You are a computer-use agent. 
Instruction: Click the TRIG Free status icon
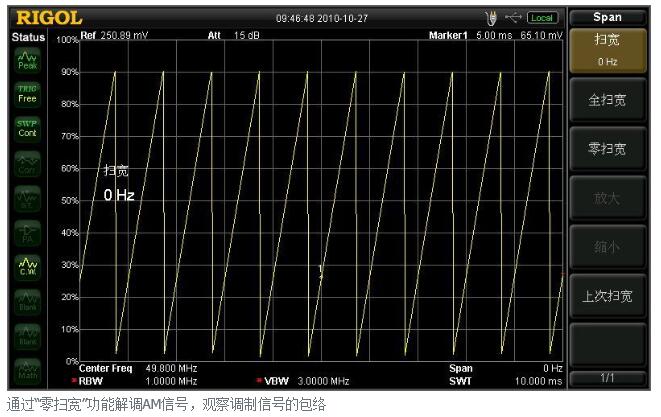[x=27, y=94]
